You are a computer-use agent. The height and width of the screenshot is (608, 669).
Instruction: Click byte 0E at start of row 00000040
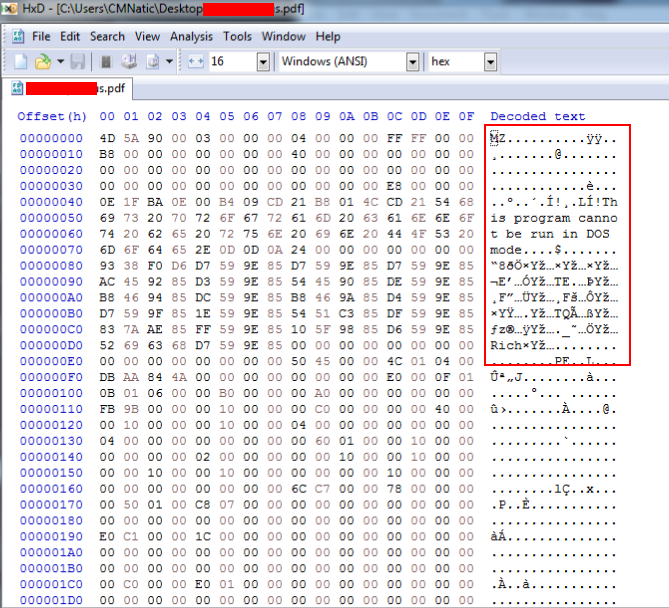107,202
